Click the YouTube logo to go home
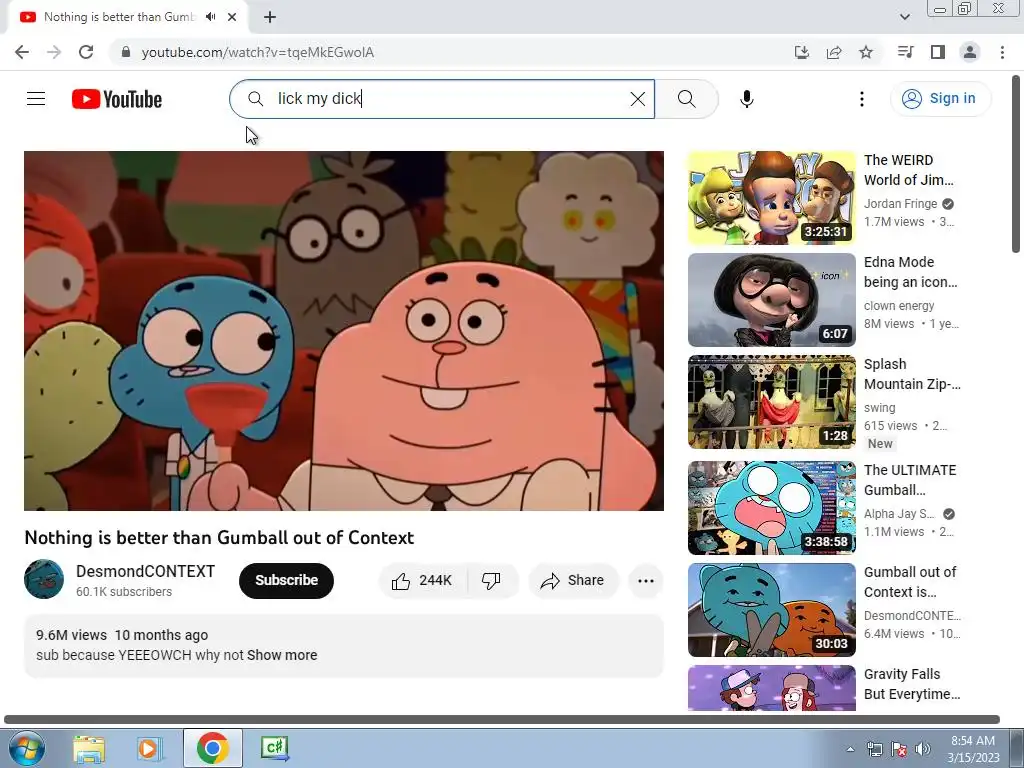Screen dimensions: 1024x768 click(x=117, y=99)
